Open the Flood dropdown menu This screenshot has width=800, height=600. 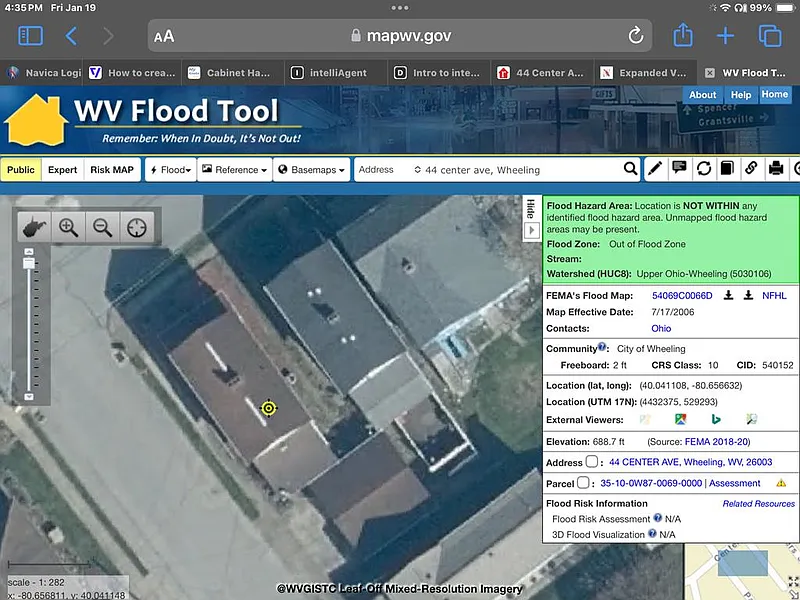pyautogui.click(x=169, y=170)
